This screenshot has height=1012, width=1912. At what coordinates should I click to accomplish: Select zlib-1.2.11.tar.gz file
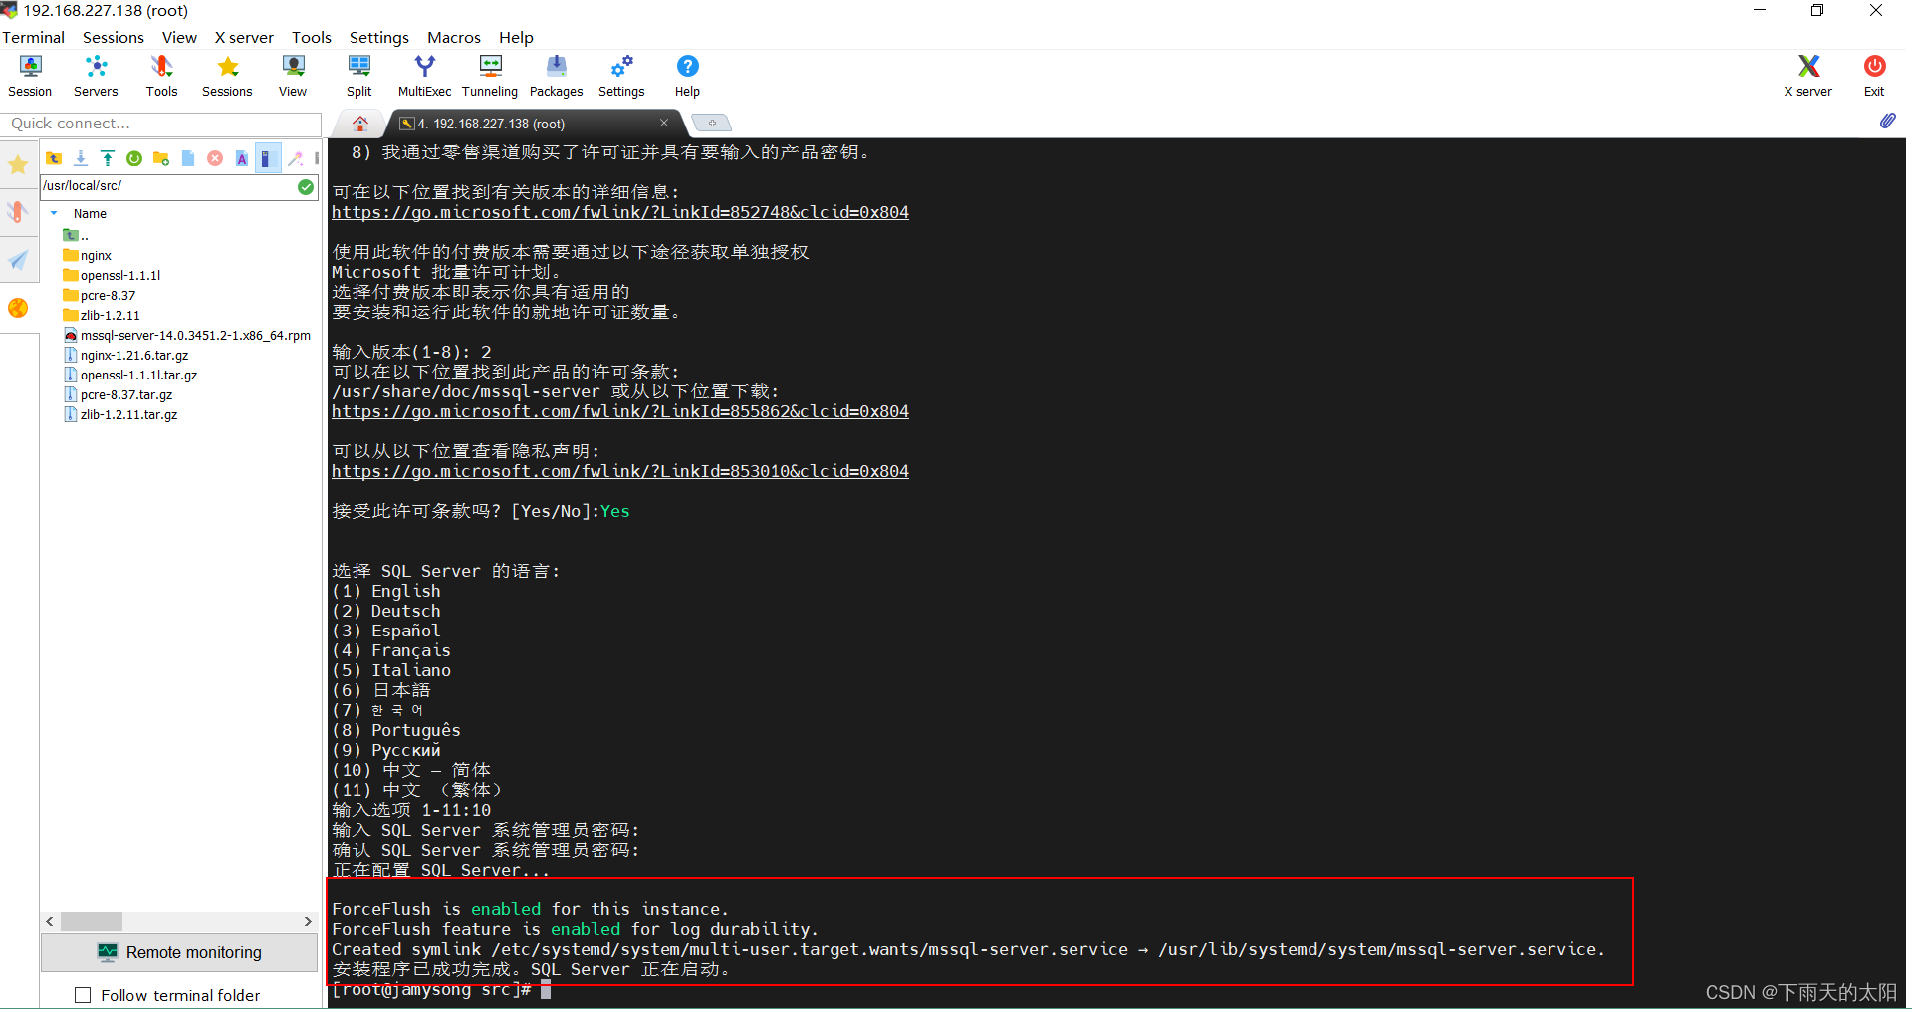tap(121, 414)
